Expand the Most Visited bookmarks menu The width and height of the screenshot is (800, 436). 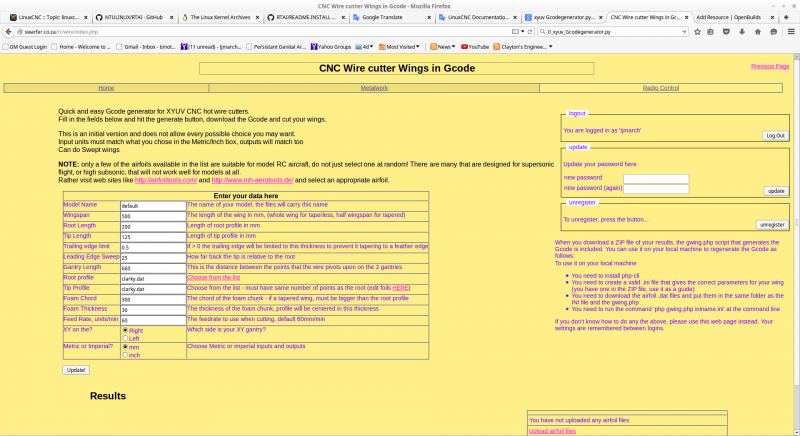404,46
